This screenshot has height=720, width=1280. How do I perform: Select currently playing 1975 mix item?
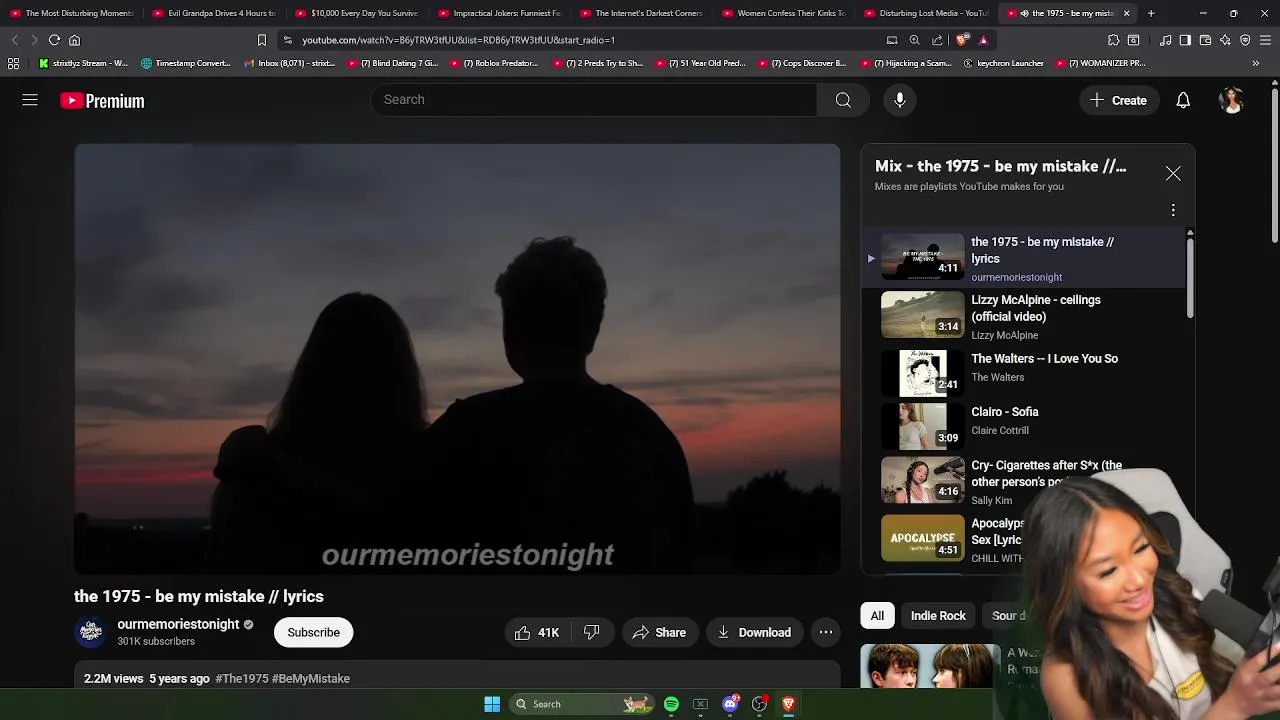(1022, 258)
